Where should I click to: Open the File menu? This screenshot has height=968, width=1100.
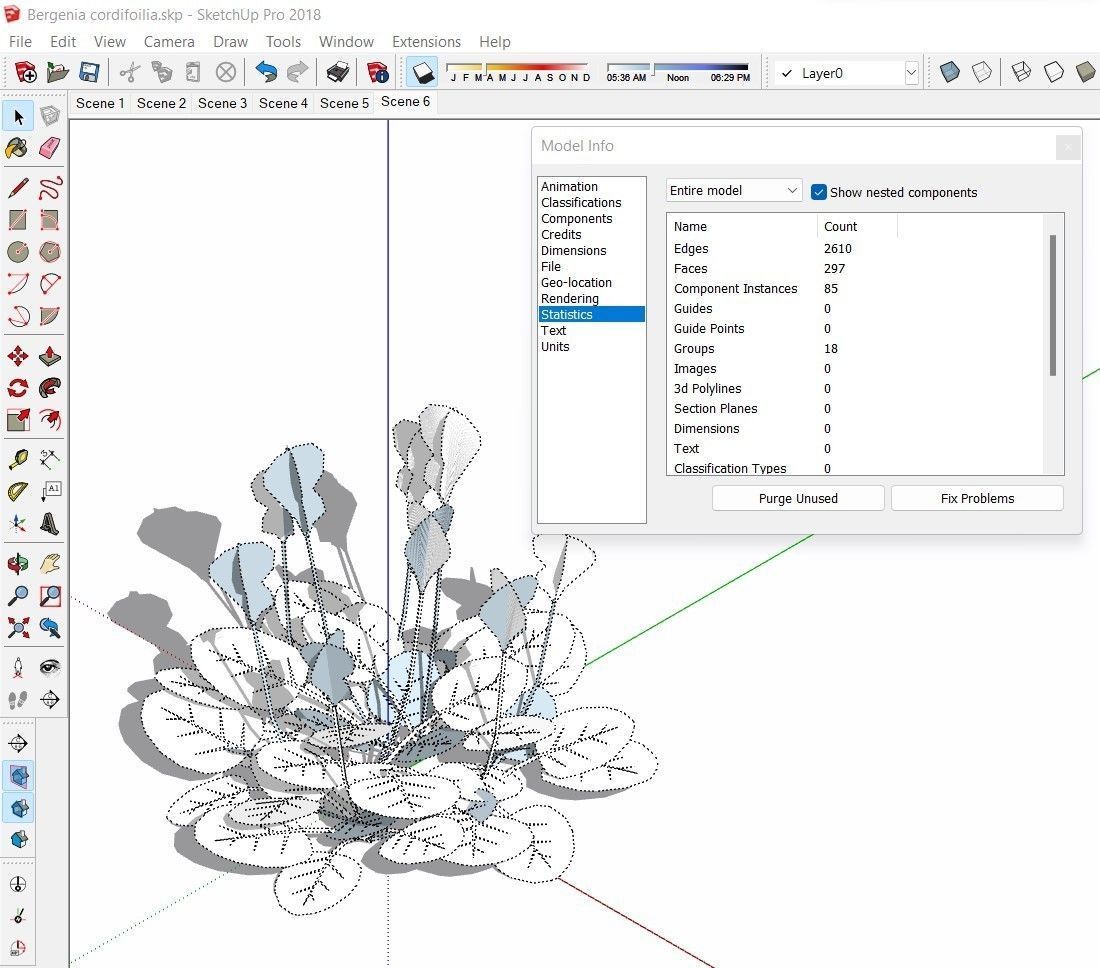(x=20, y=41)
